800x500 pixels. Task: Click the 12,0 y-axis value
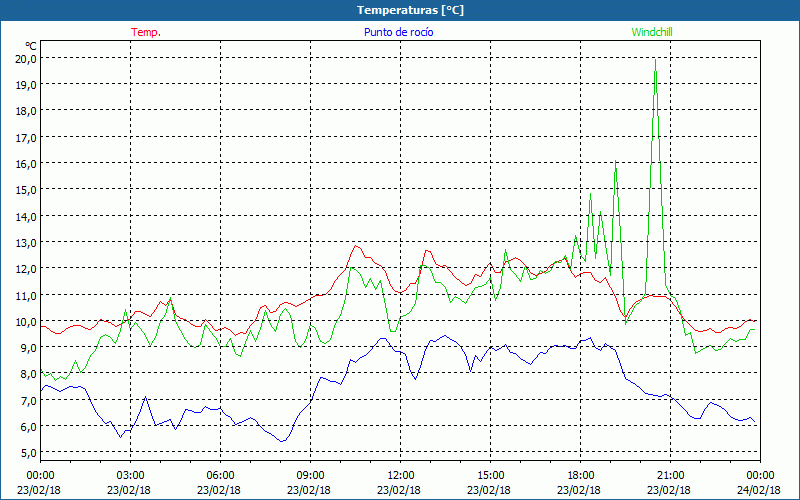pyautogui.click(x=27, y=269)
